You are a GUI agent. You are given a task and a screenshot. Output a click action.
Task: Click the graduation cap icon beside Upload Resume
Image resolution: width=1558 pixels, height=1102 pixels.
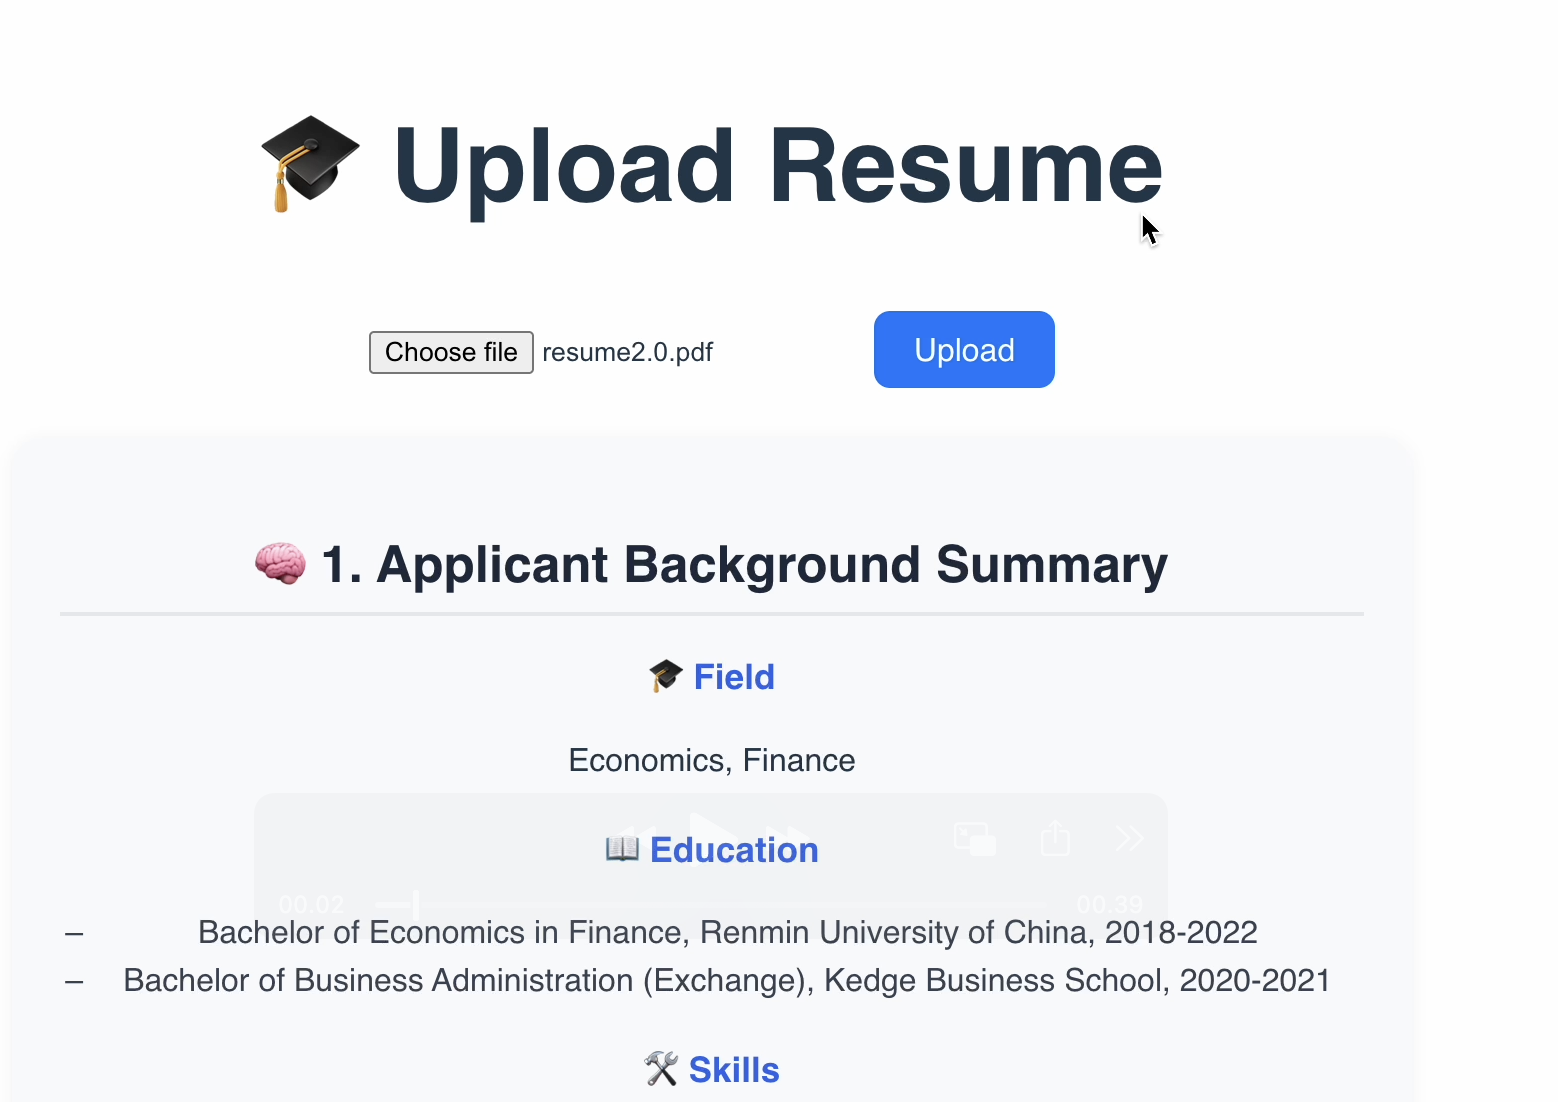(x=310, y=163)
